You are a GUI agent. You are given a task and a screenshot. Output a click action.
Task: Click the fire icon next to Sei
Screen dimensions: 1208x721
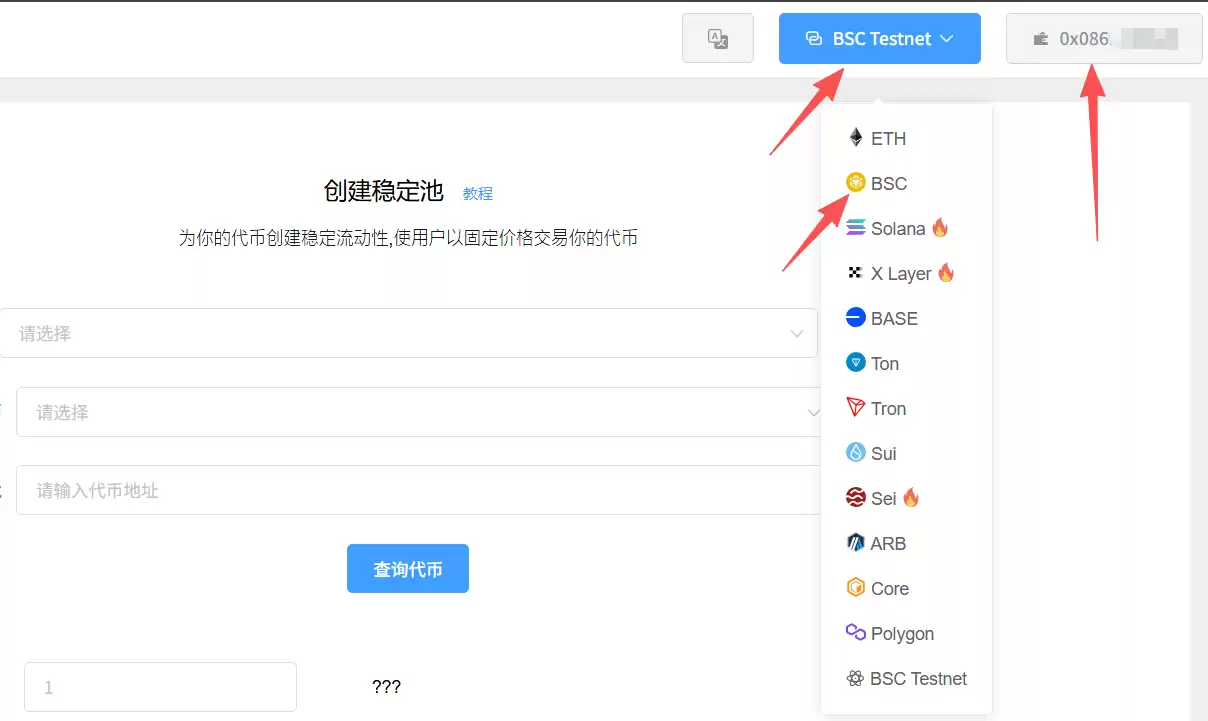(x=910, y=497)
